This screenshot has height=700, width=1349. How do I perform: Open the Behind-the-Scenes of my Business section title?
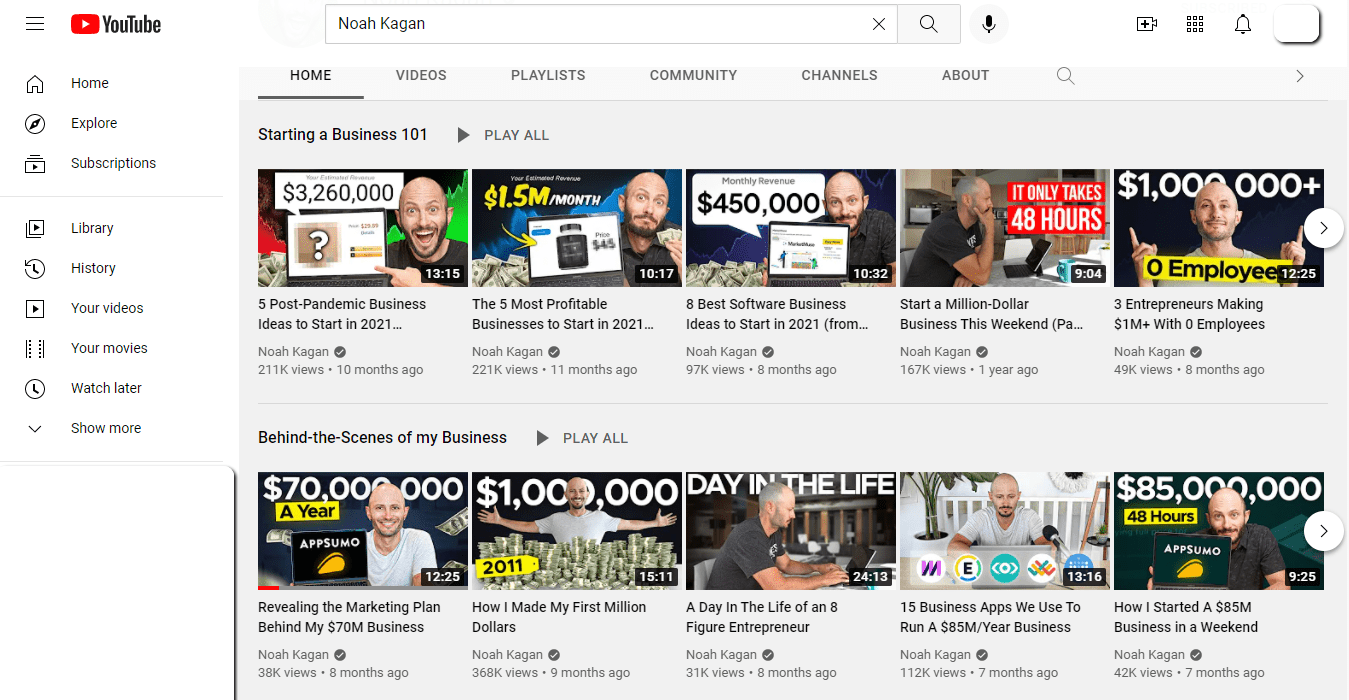382,438
